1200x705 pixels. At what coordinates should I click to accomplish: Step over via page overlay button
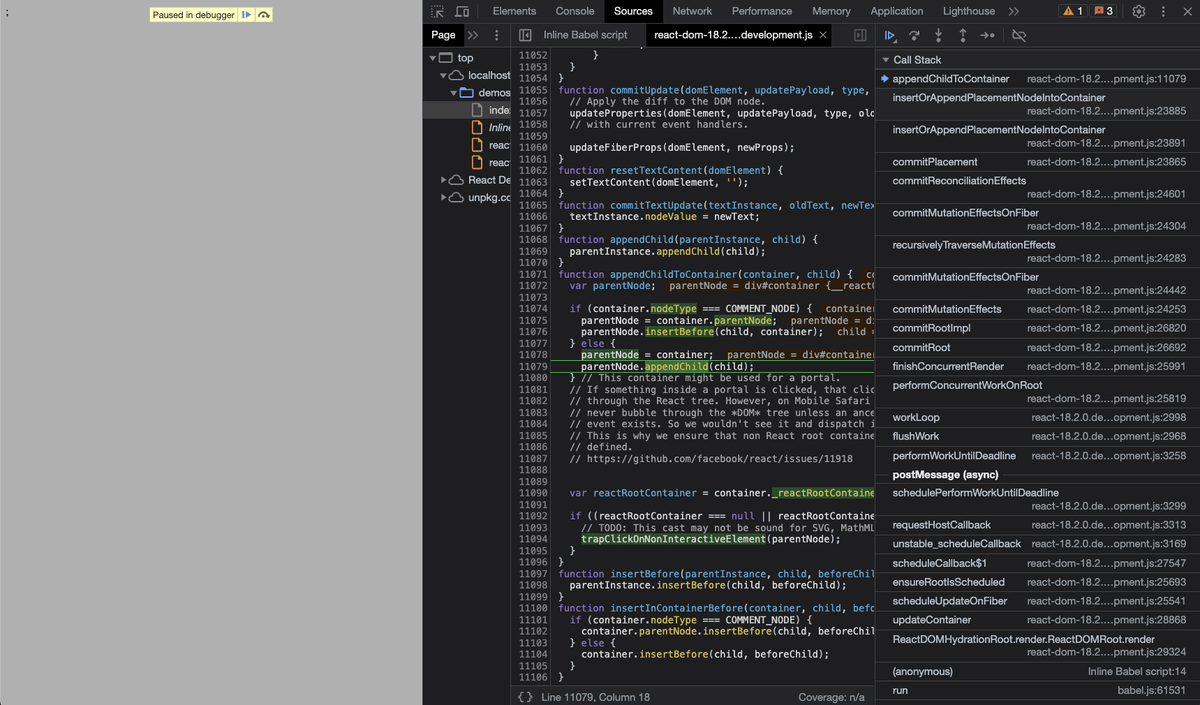coord(263,15)
